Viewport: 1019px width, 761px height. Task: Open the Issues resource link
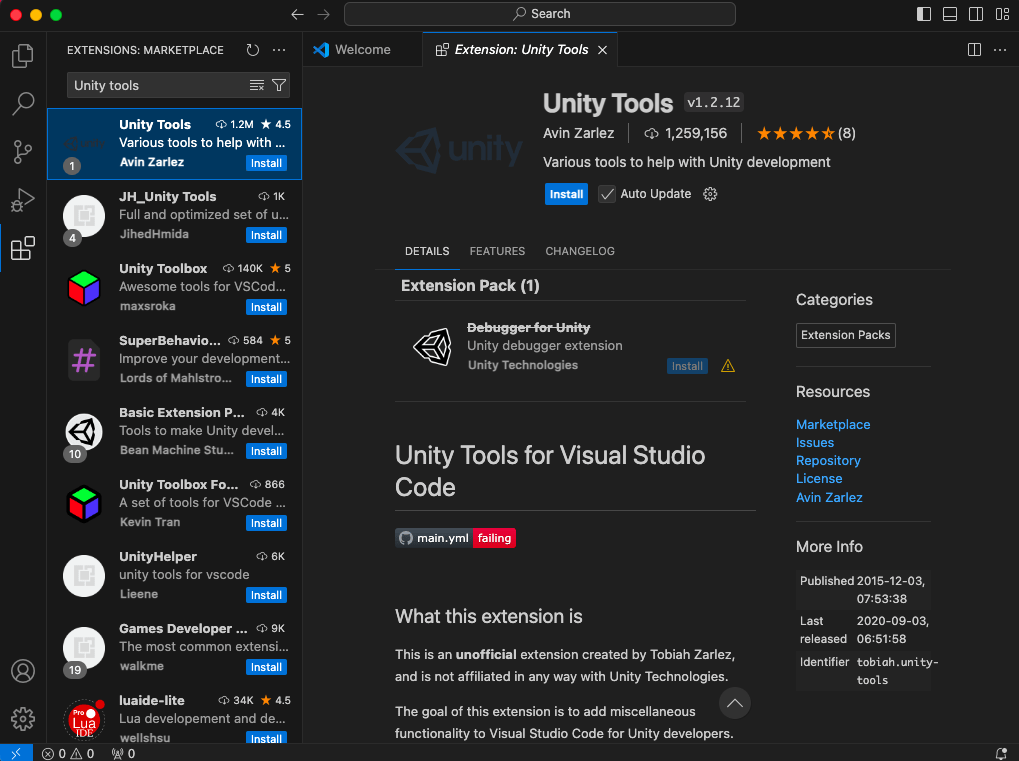814,443
